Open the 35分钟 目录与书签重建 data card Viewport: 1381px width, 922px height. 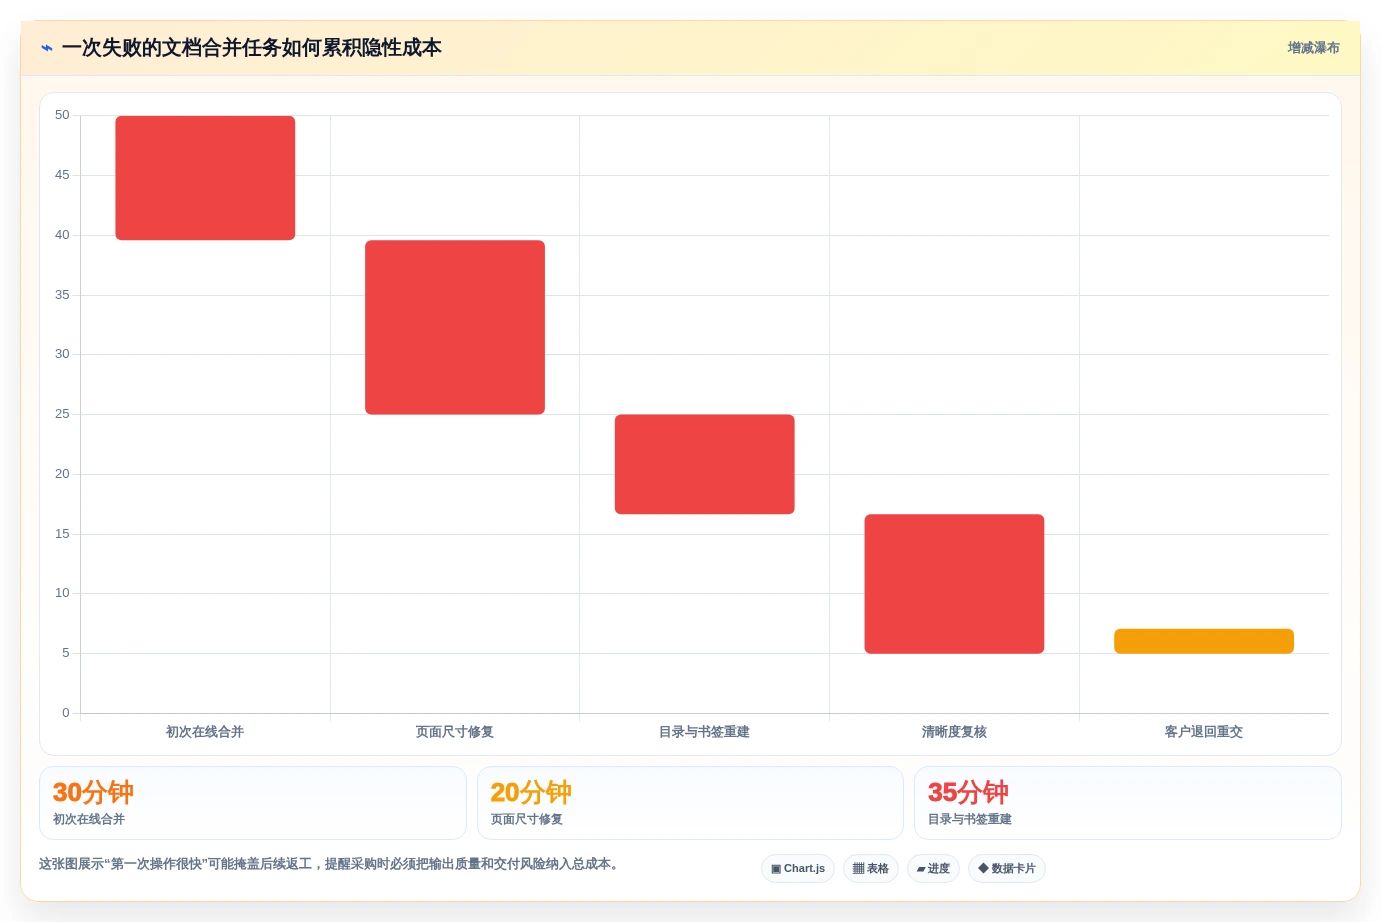[x=1128, y=803]
